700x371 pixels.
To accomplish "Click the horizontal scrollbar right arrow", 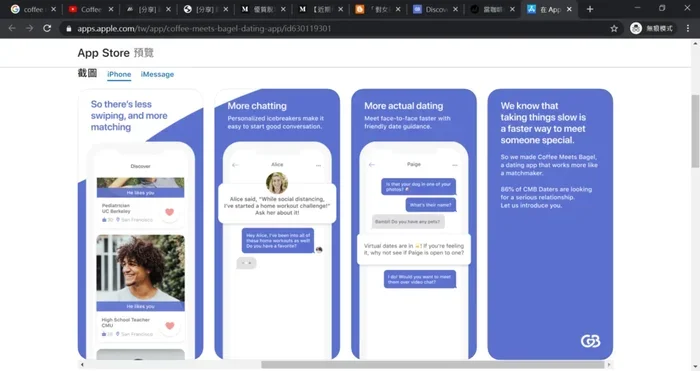I will click(609, 365).
